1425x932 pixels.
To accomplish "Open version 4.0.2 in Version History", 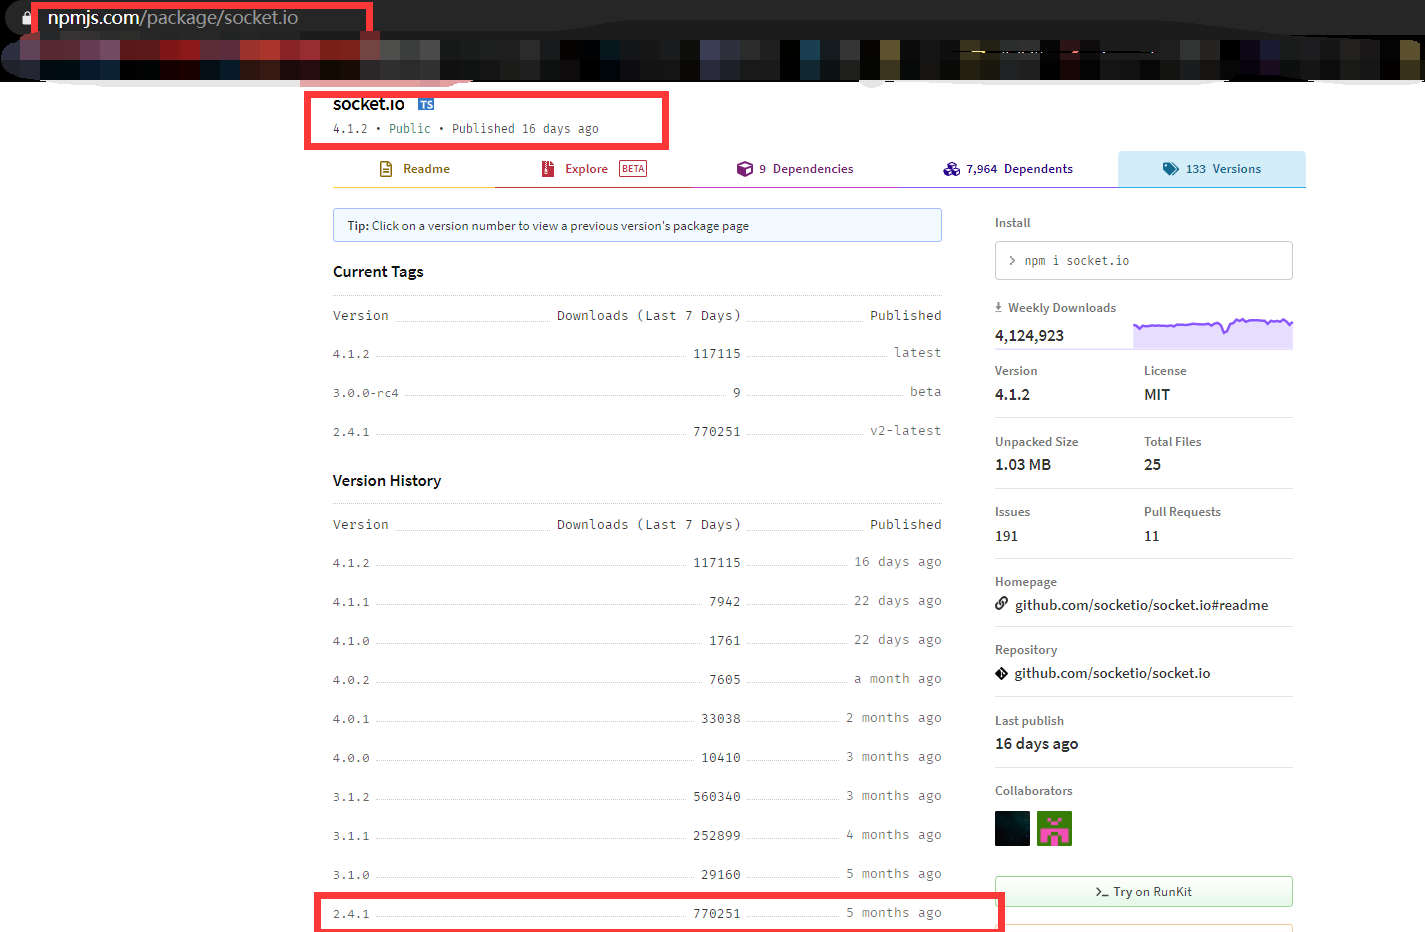I will click(x=351, y=680).
